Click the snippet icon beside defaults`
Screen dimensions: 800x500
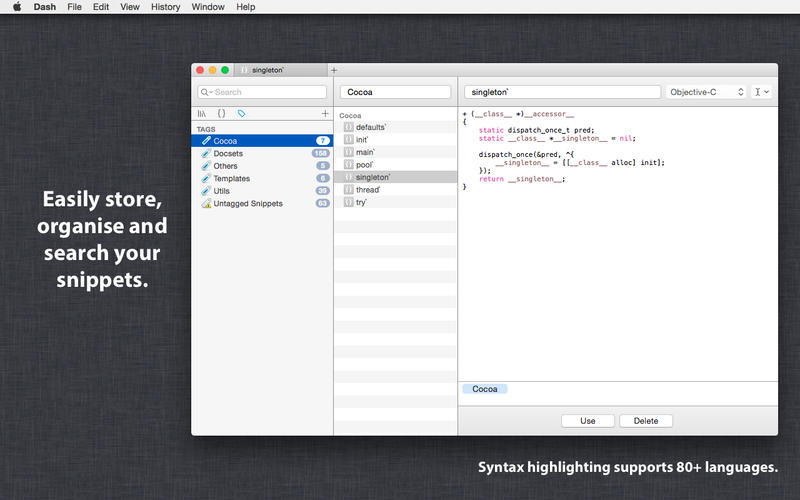(348, 128)
